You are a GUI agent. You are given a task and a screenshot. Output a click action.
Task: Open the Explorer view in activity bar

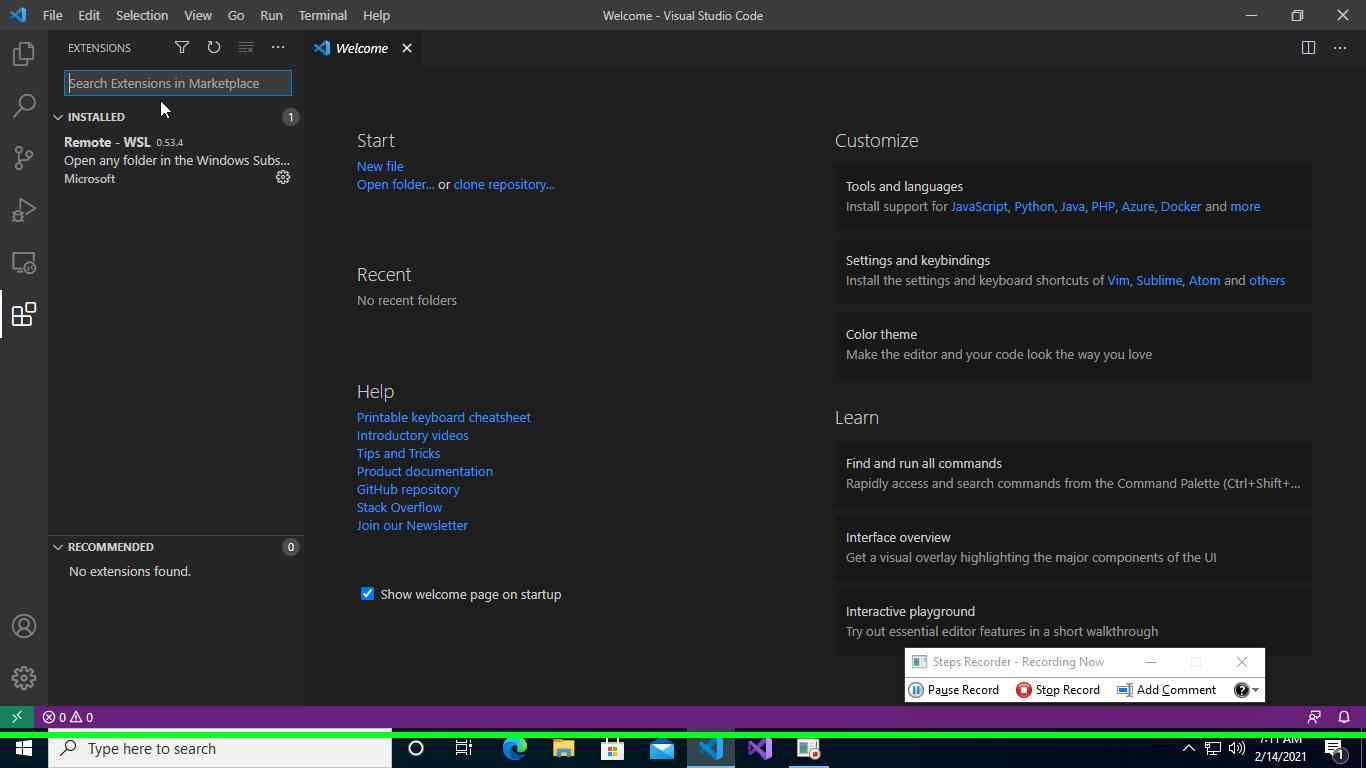(x=24, y=54)
